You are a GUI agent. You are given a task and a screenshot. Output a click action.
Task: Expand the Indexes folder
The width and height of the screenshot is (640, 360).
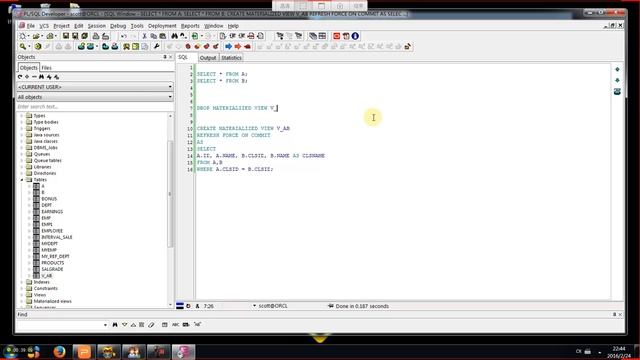(22, 282)
